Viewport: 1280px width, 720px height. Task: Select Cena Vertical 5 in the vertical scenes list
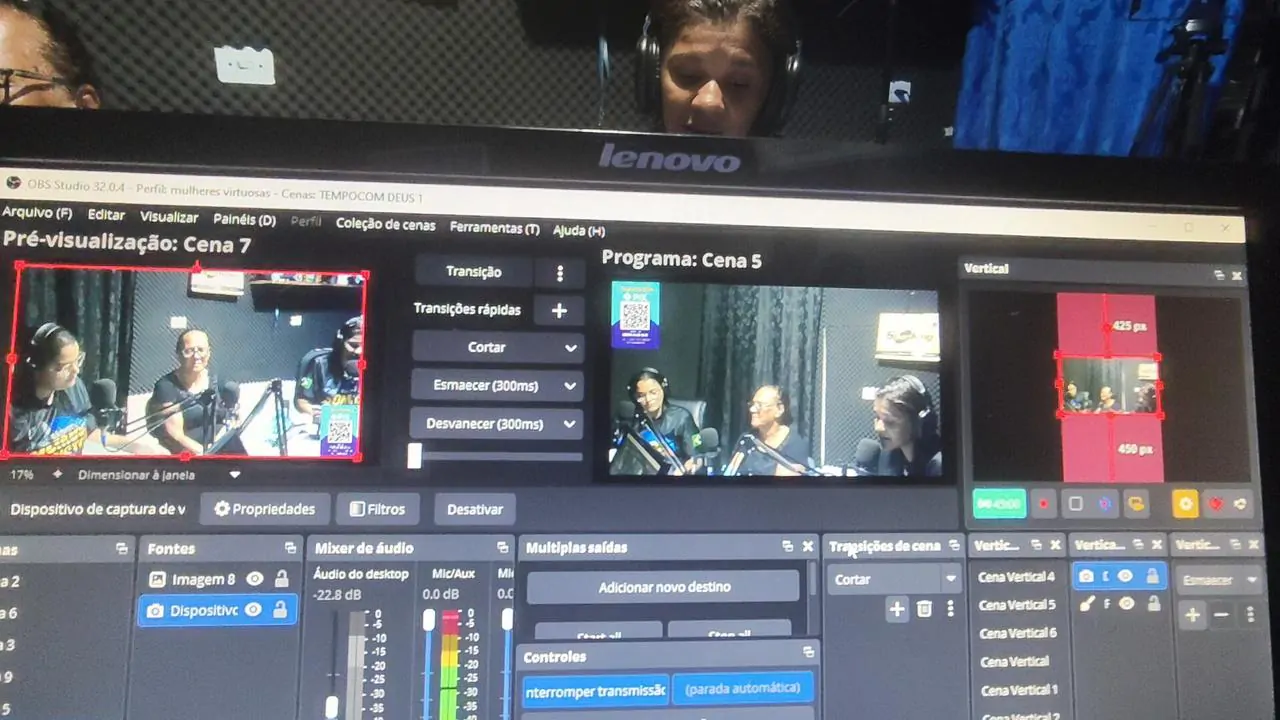[1016, 604]
